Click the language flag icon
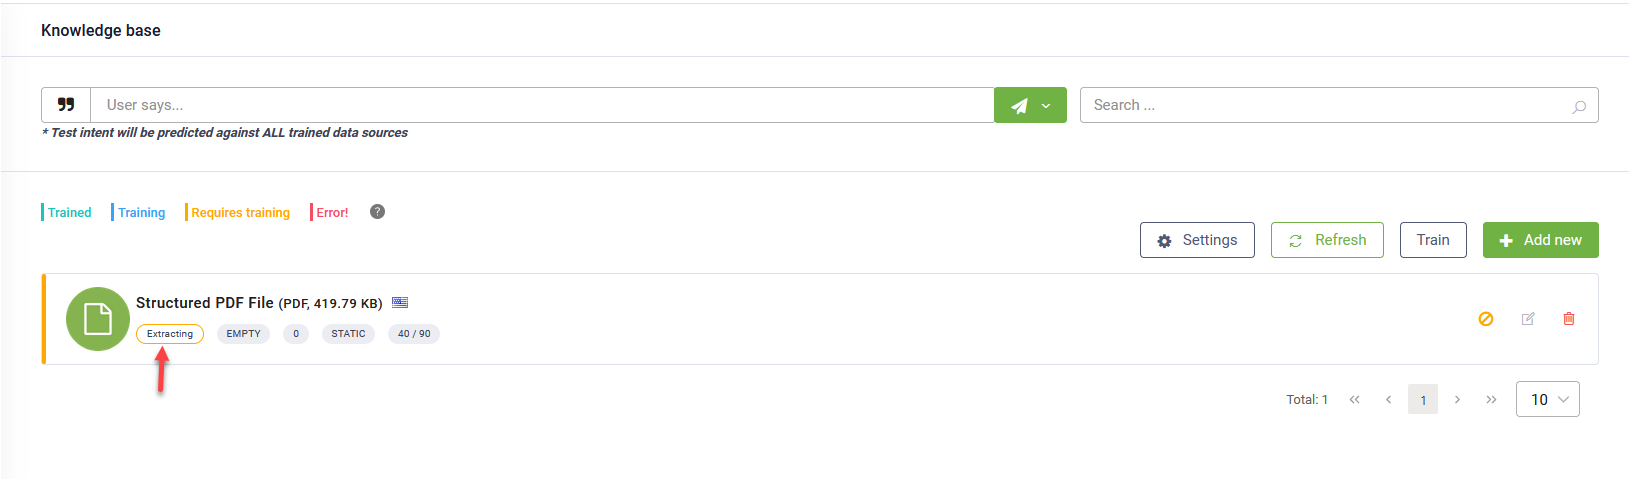1629x479 pixels. pos(400,303)
